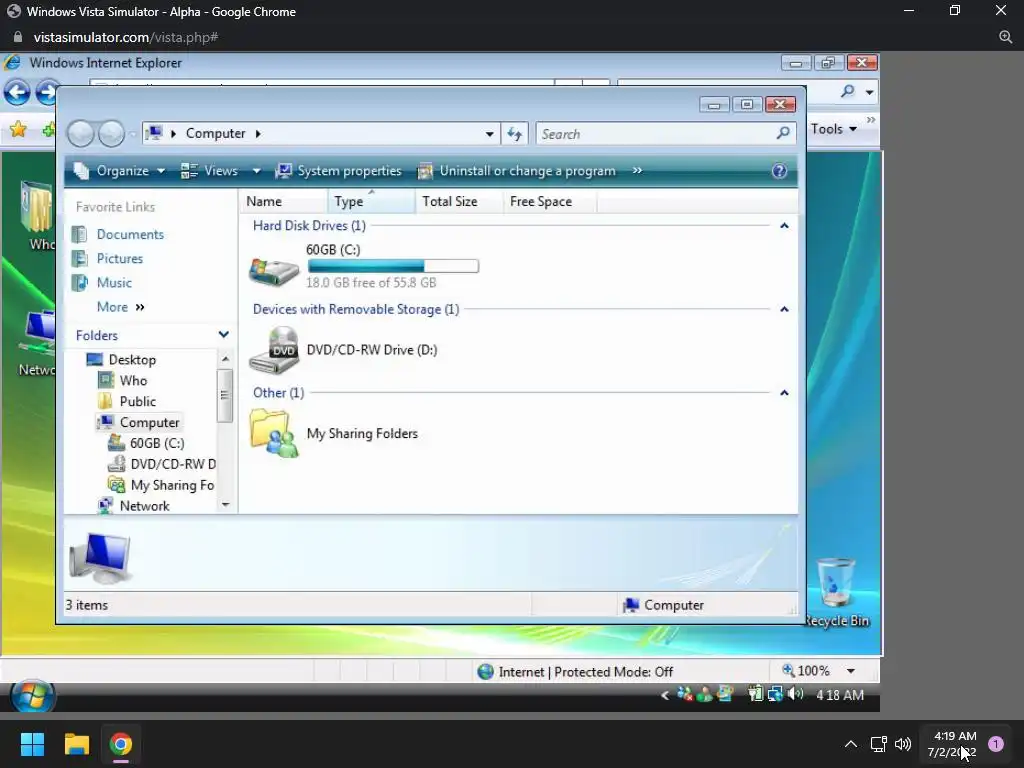Screen dimensions: 1024x768
Task: Open the Pictures favorite link
Action: point(120,259)
